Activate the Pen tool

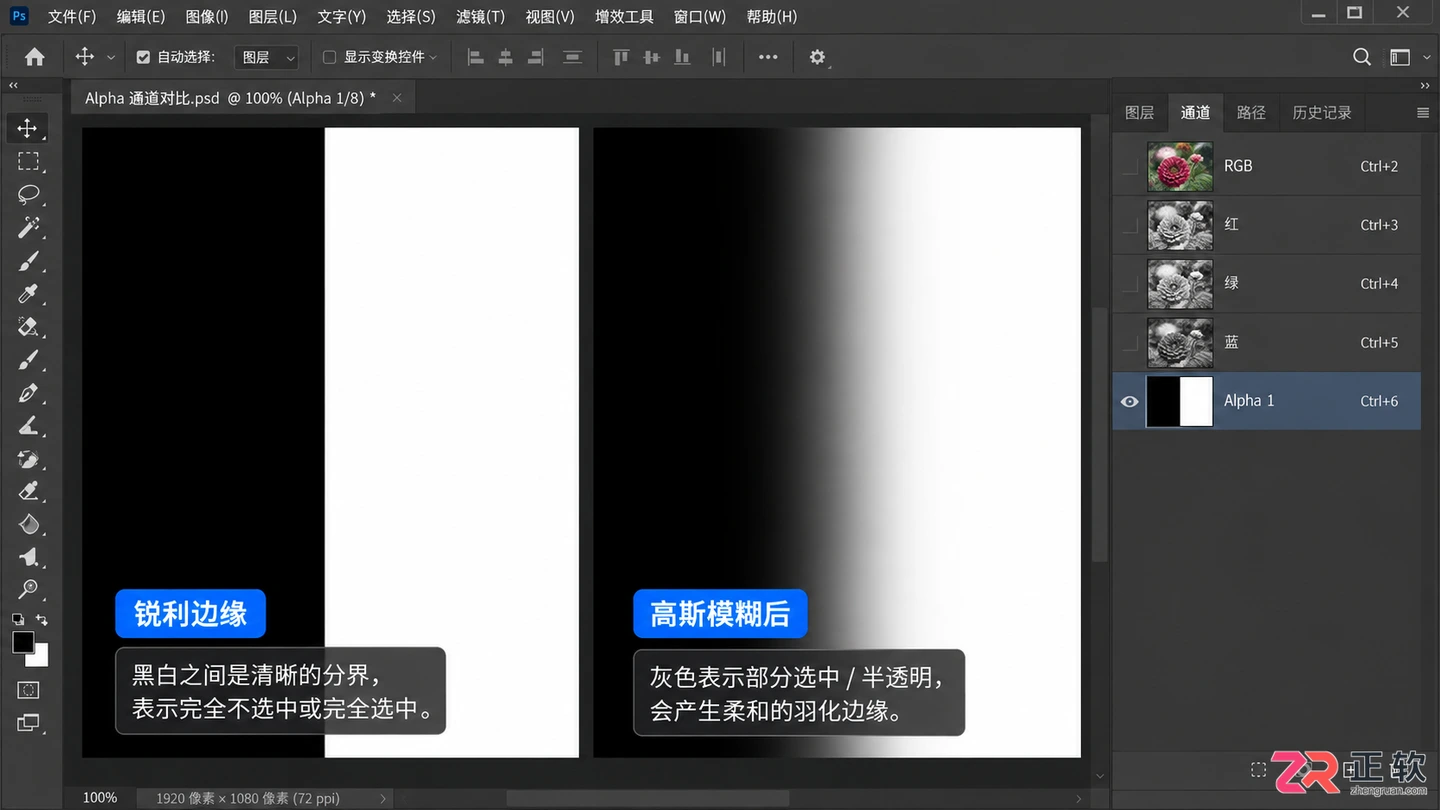pos(28,393)
